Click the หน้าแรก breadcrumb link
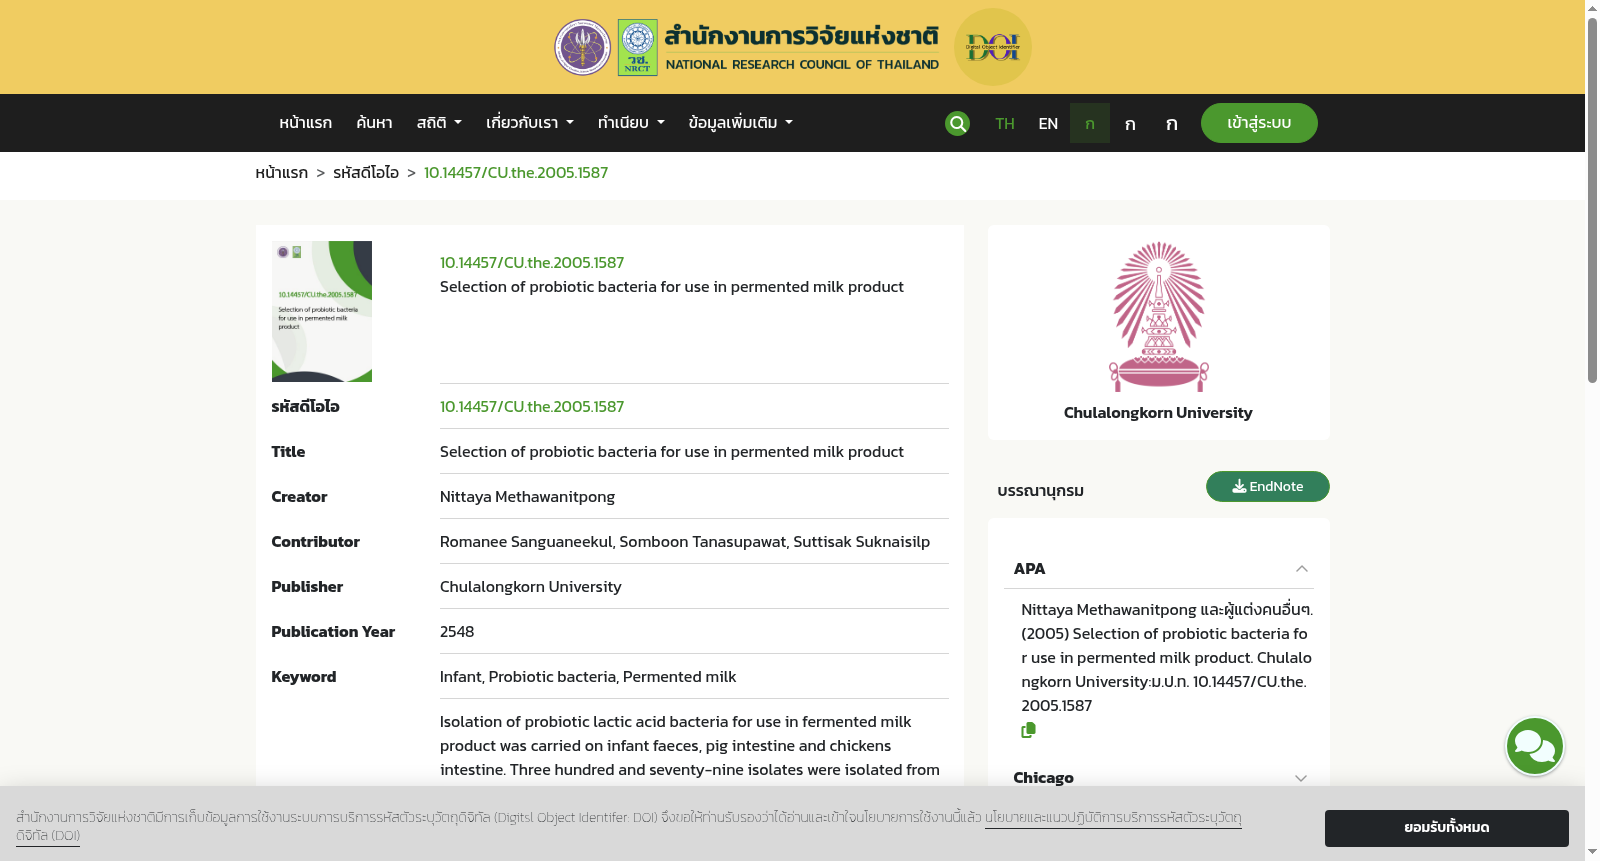Image resolution: width=1600 pixels, height=861 pixels. 281,172
